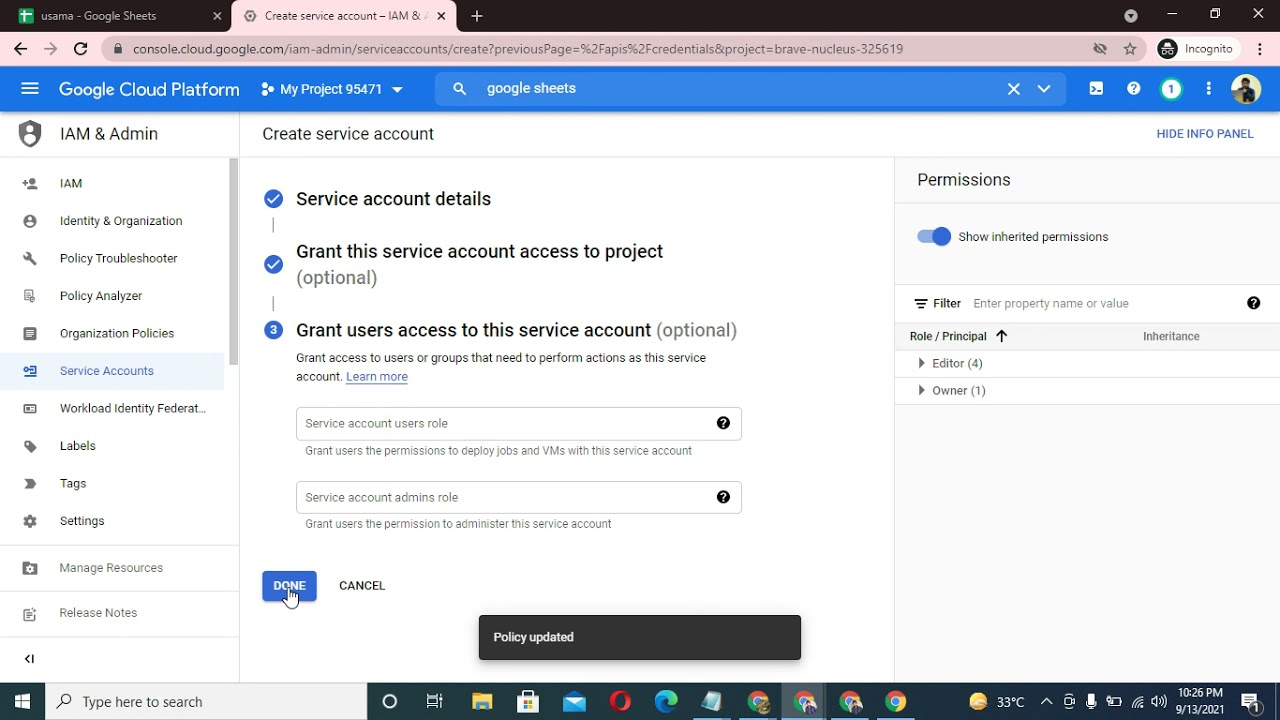
Task: Show help for Service account users role
Action: coord(723,423)
